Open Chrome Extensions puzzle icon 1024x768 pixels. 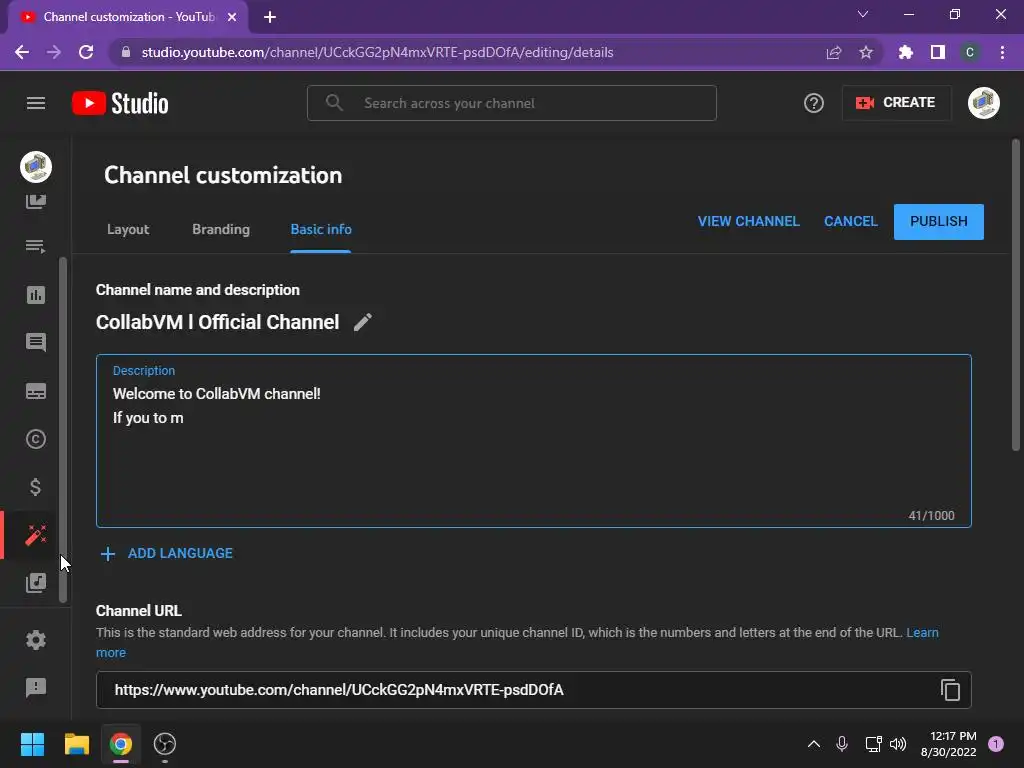(905, 52)
